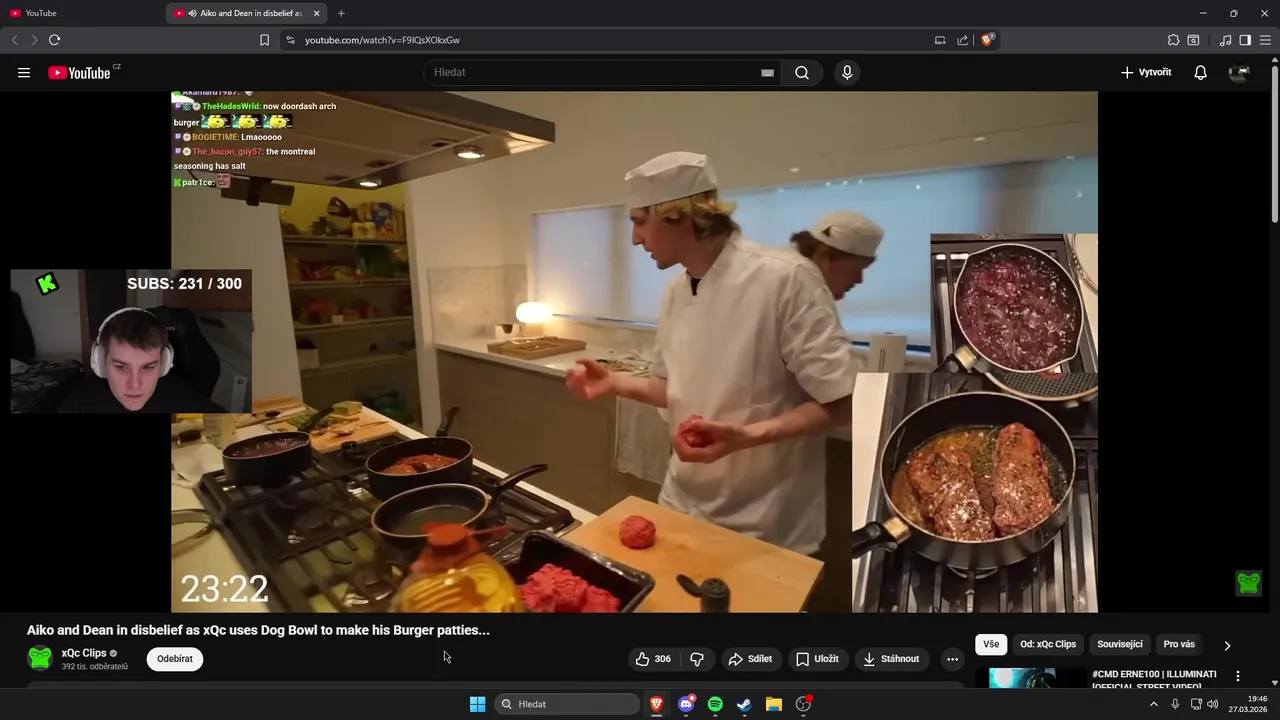
Task: View site information icon in address bar
Action: [290, 40]
